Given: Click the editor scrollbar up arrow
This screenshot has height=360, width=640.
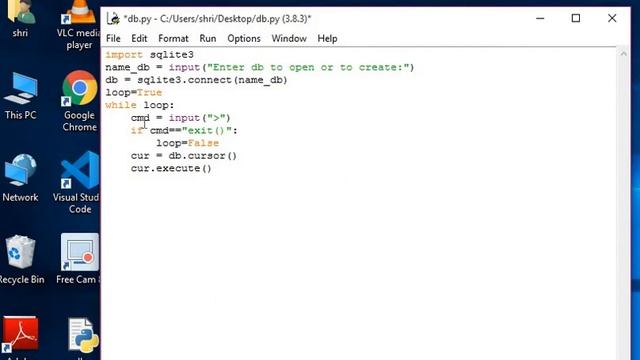Looking at the screenshot, I should click(623, 53).
